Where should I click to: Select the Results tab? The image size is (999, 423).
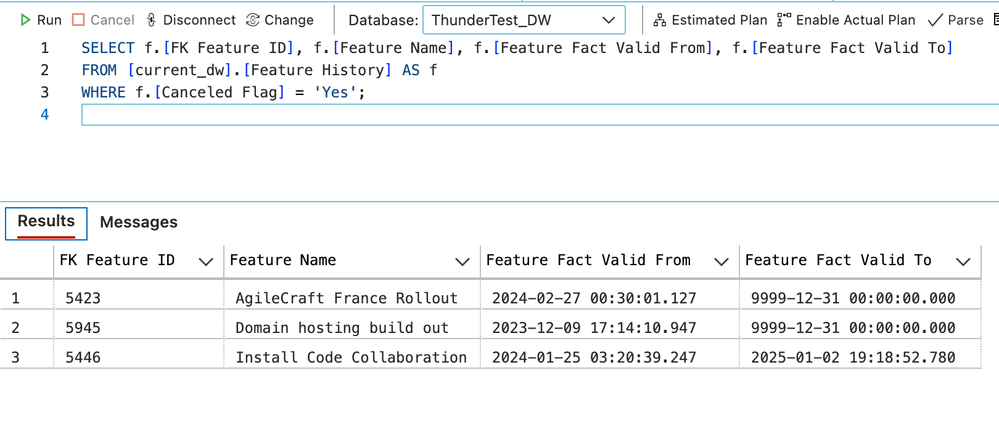click(46, 222)
